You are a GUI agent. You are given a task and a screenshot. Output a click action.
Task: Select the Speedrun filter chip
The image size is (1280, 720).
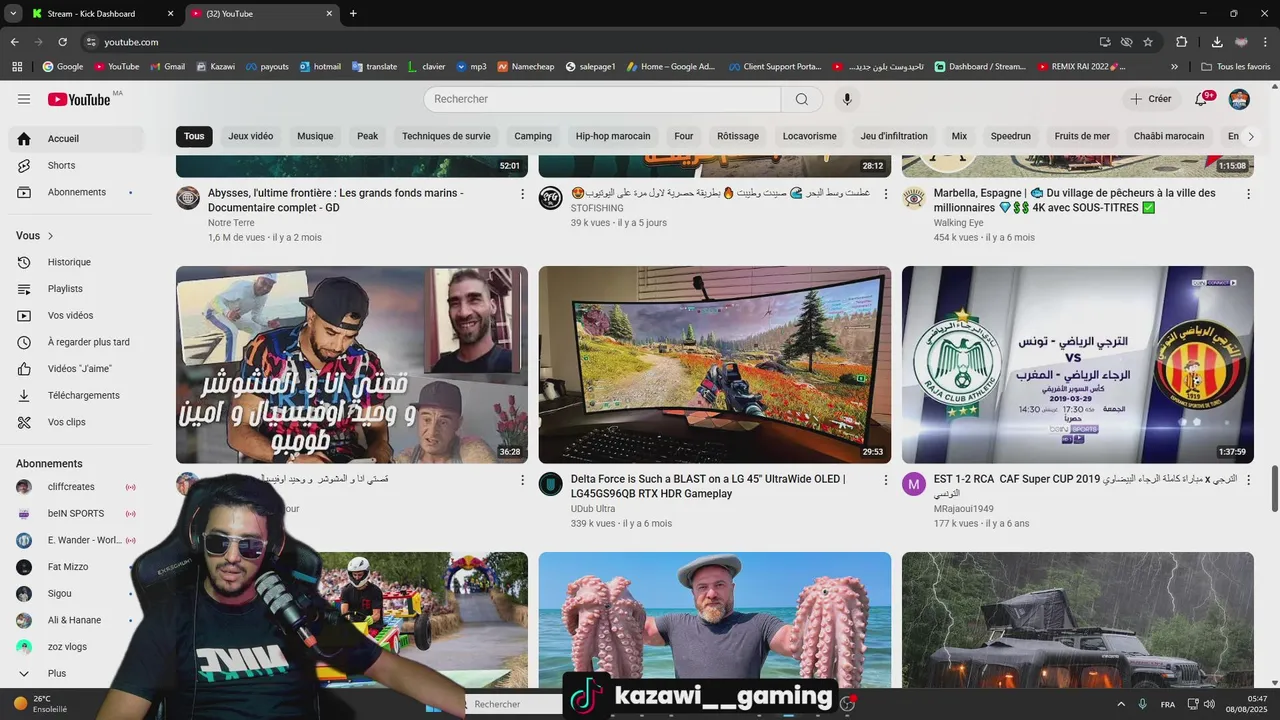(1010, 136)
